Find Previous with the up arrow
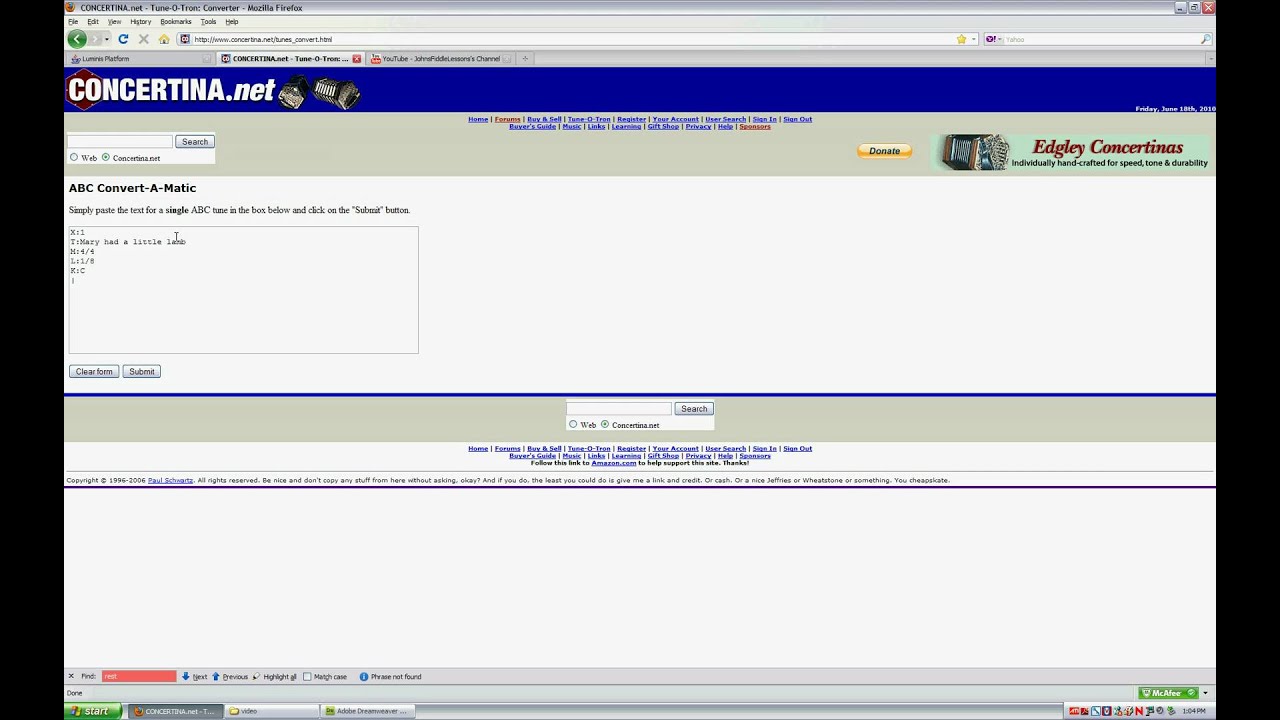 [230, 676]
